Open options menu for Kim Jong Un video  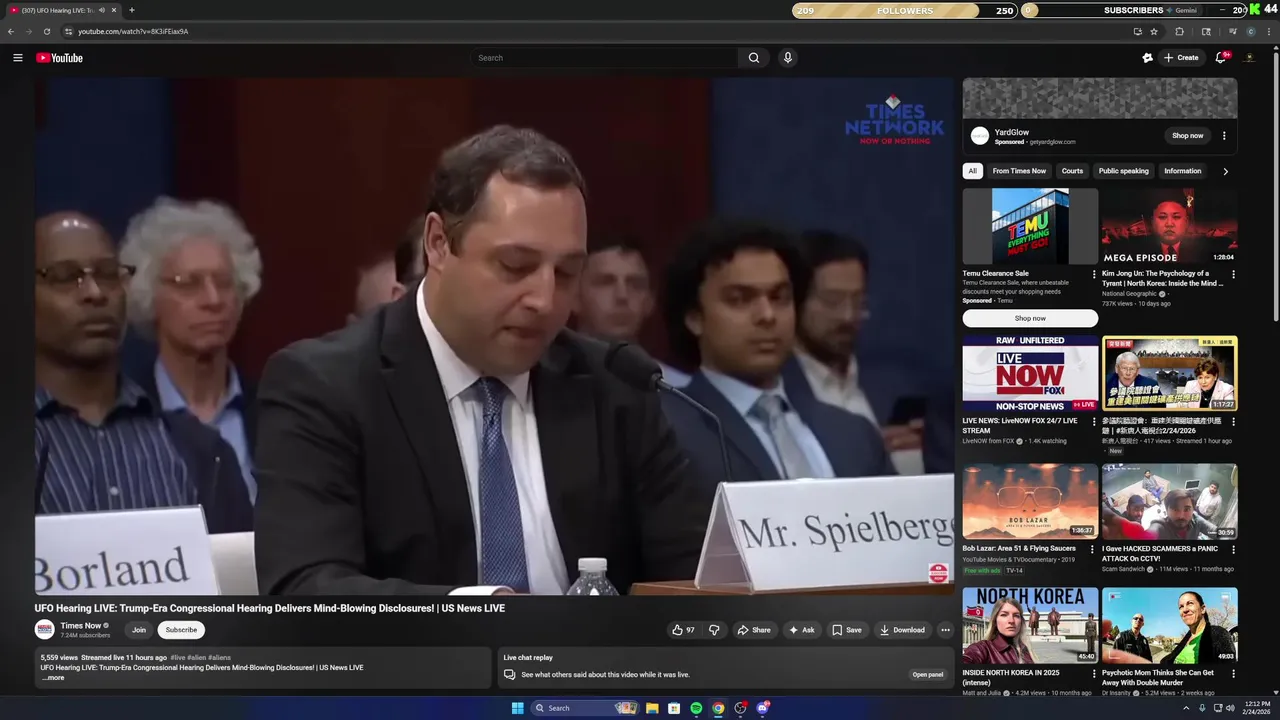(x=1233, y=274)
